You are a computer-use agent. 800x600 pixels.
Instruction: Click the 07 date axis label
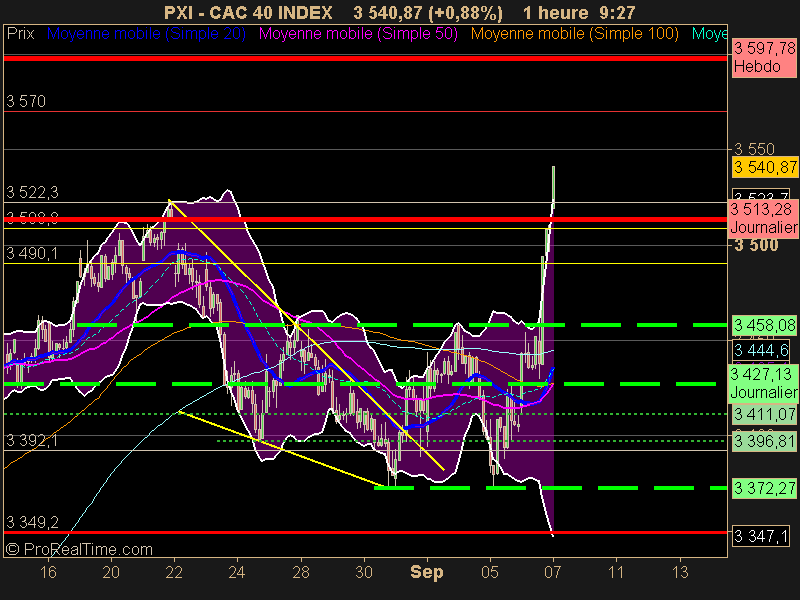[553, 572]
